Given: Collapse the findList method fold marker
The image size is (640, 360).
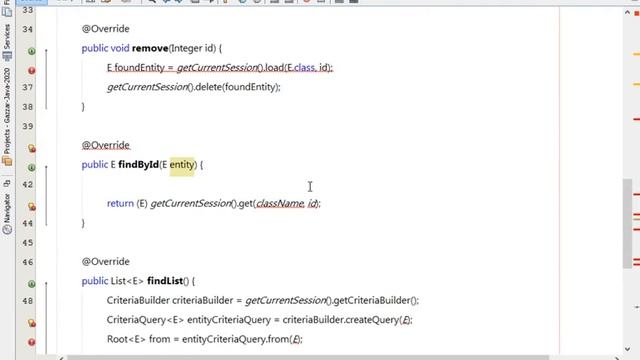Looking at the screenshot, I should pyautogui.click(x=46, y=283).
